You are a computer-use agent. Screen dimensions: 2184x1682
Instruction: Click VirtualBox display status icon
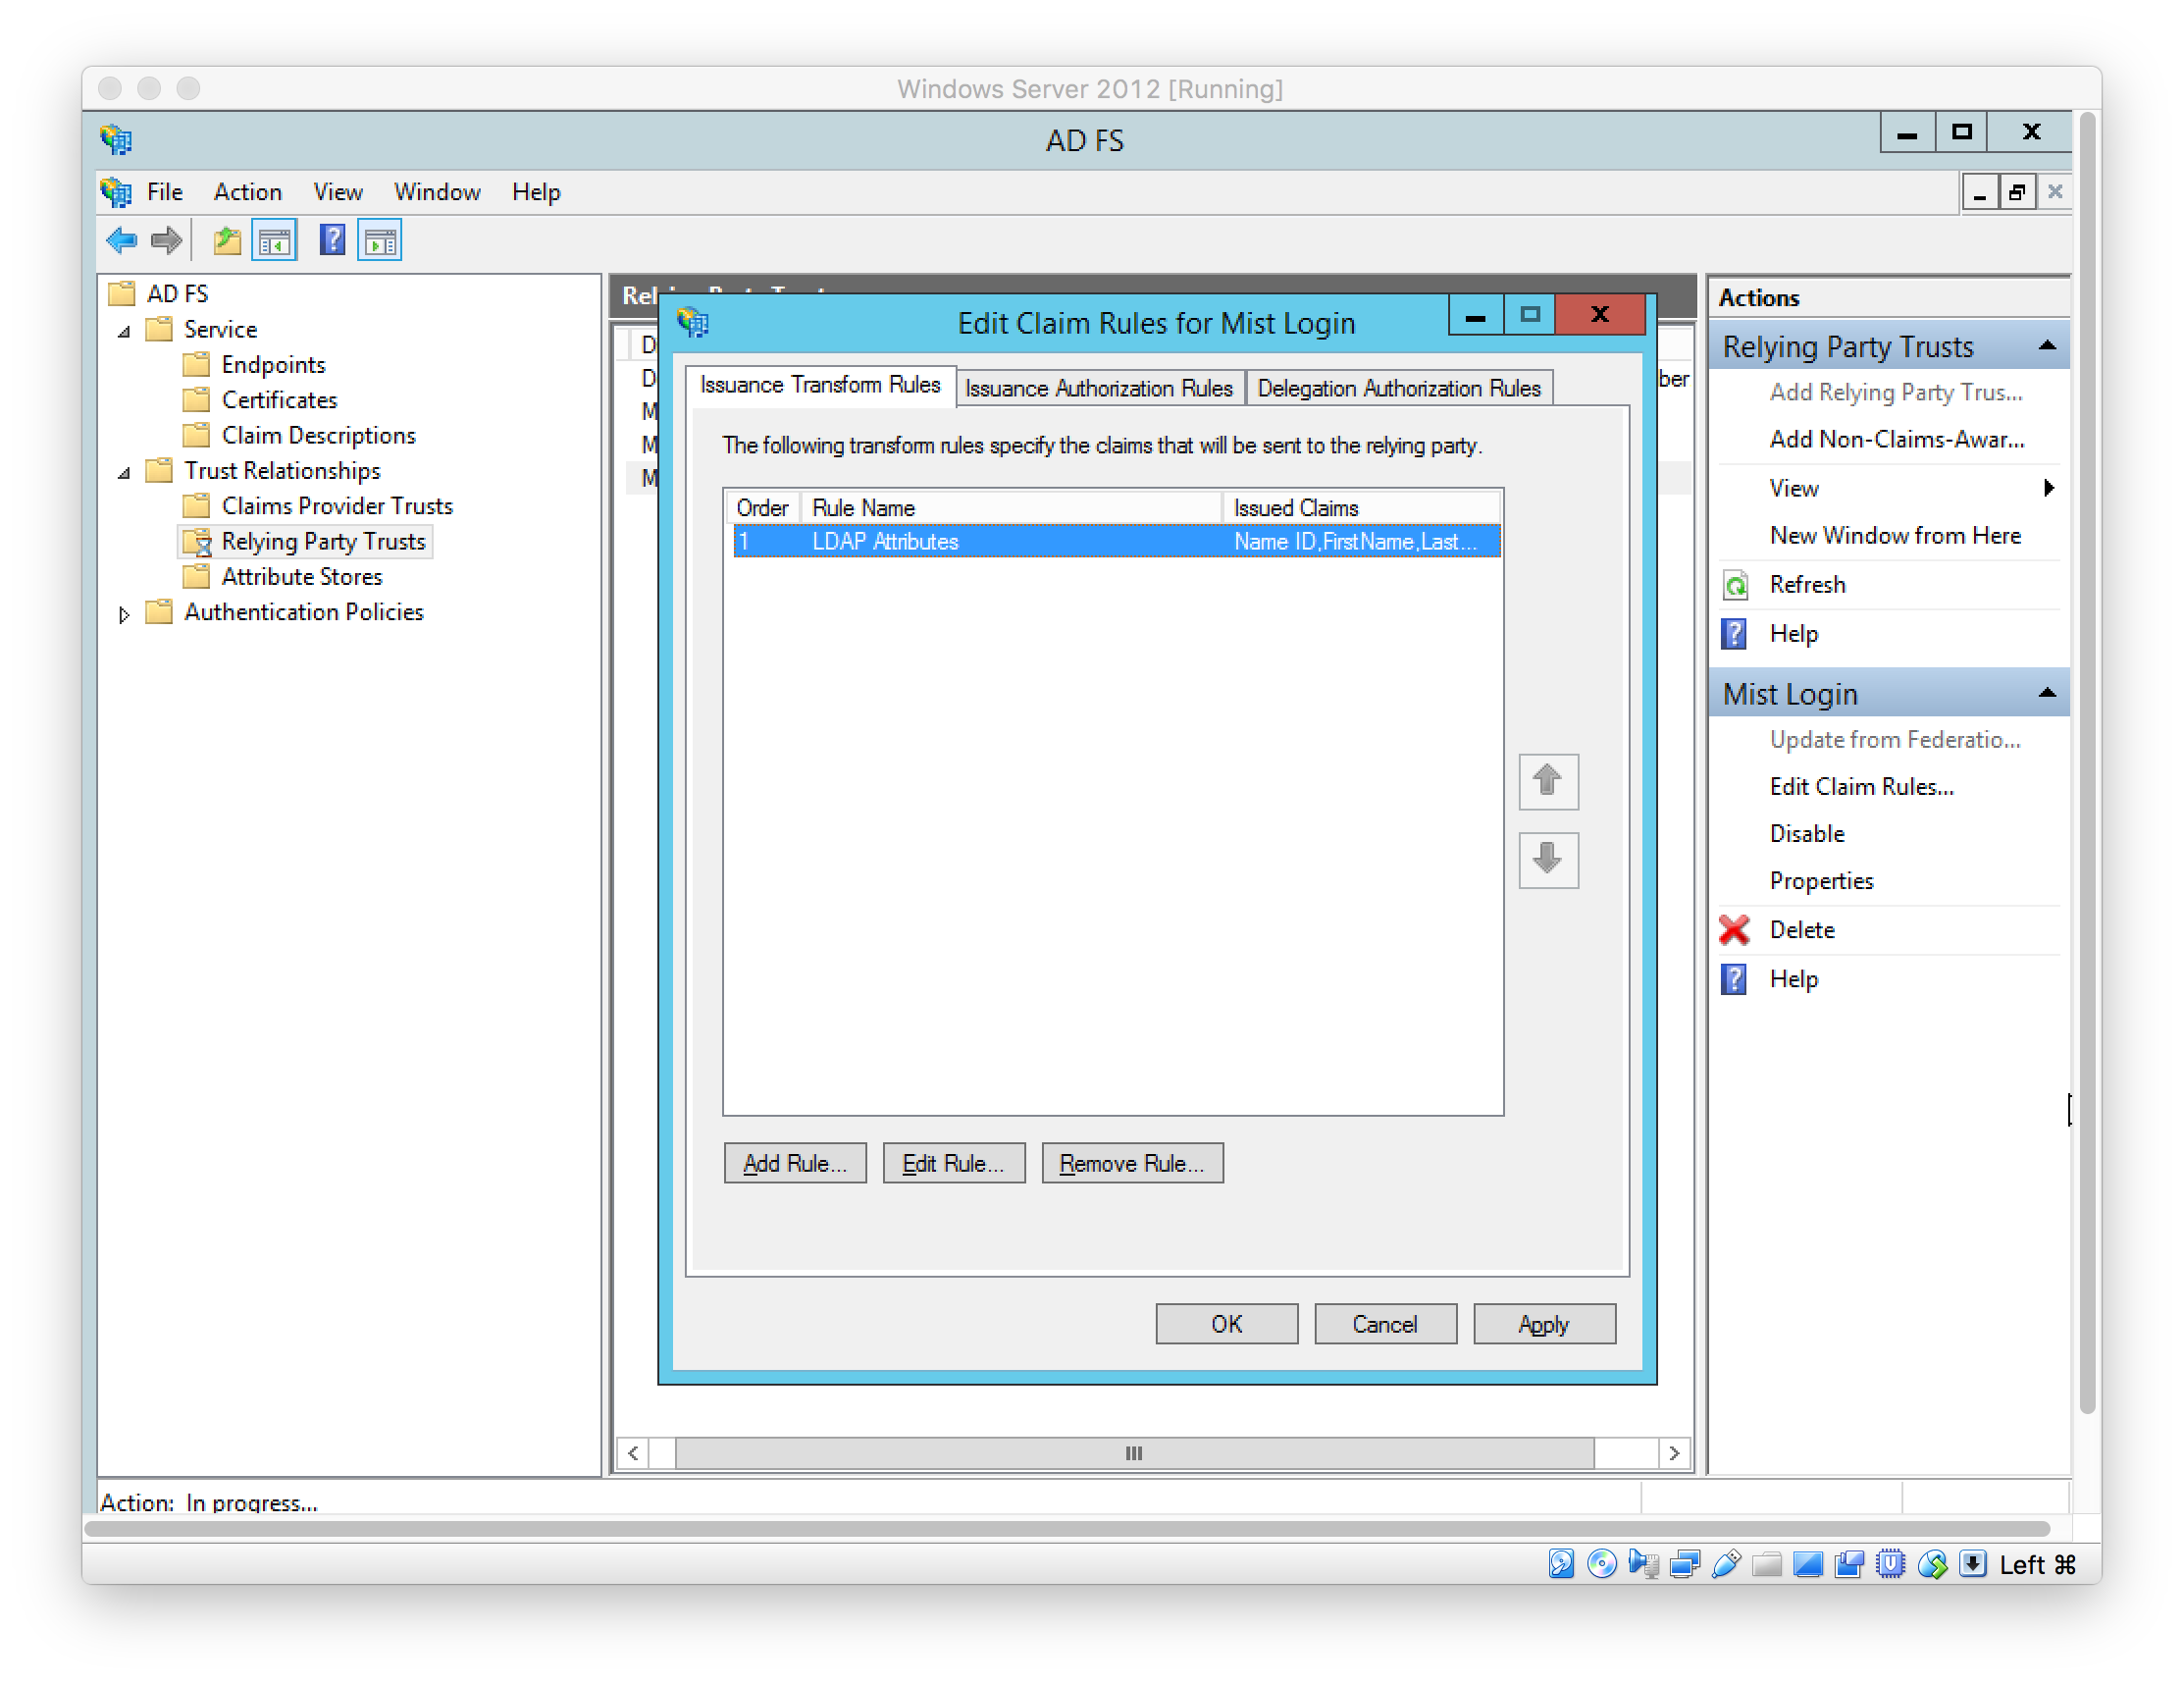[1808, 1563]
